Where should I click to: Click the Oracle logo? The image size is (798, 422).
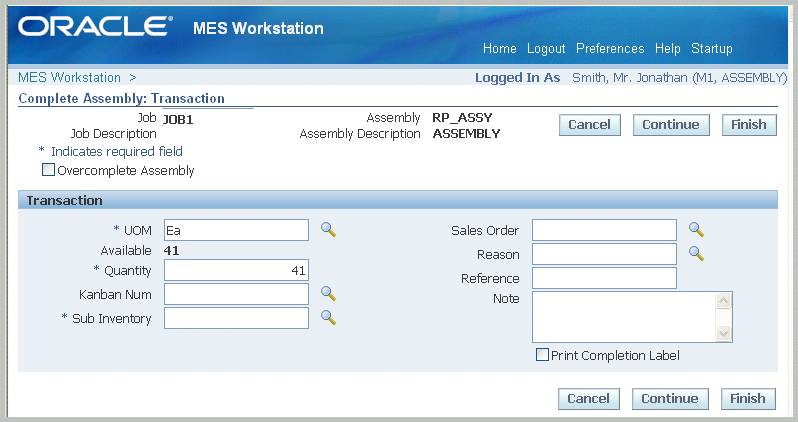(x=95, y=26)
